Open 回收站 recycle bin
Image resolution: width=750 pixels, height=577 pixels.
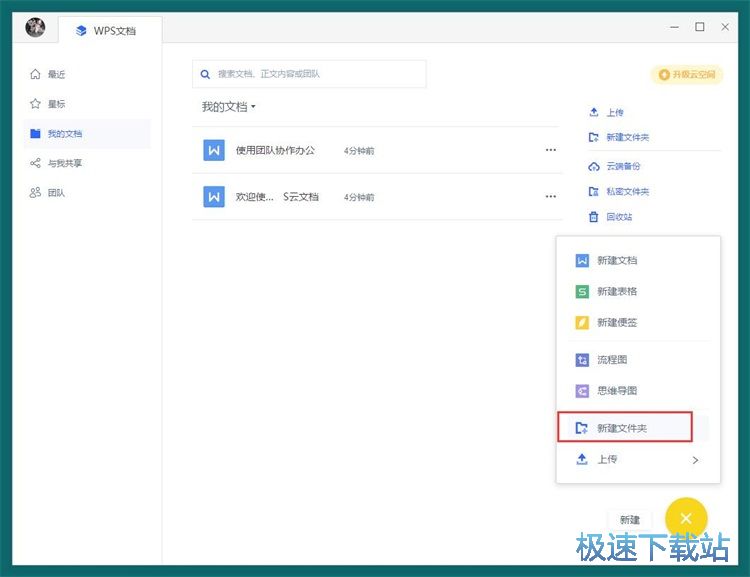coord(610,217)
